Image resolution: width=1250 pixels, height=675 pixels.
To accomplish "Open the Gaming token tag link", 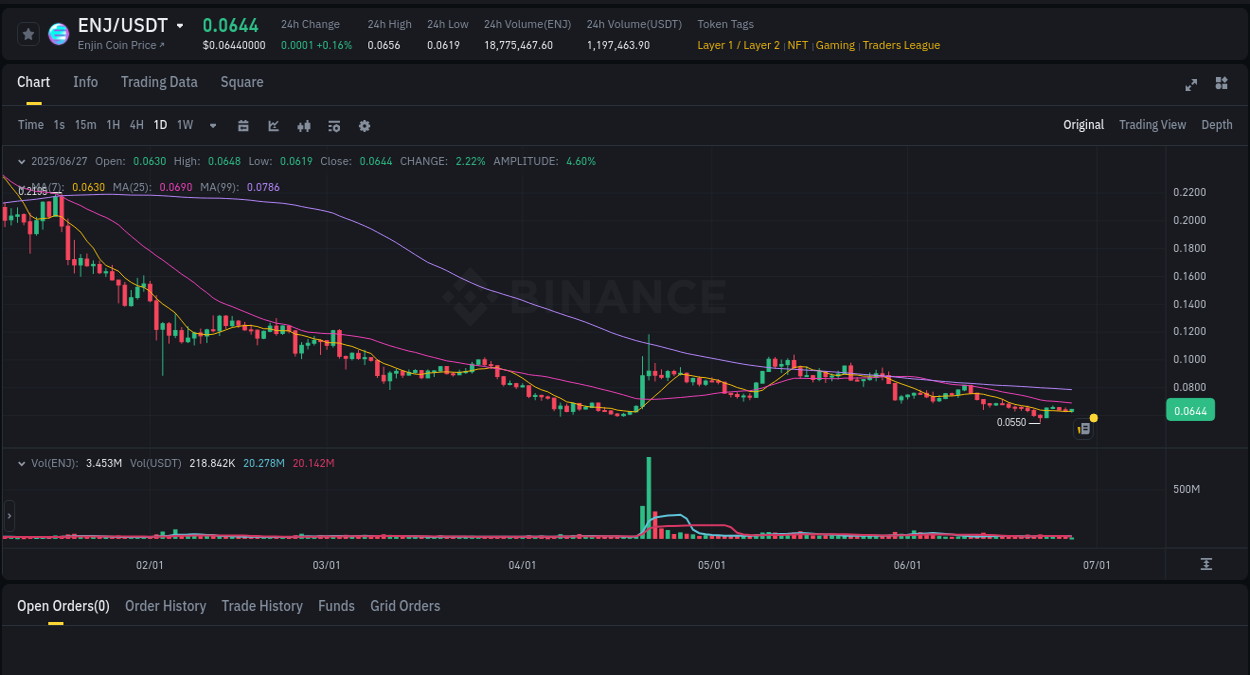I will click(835, 45).
